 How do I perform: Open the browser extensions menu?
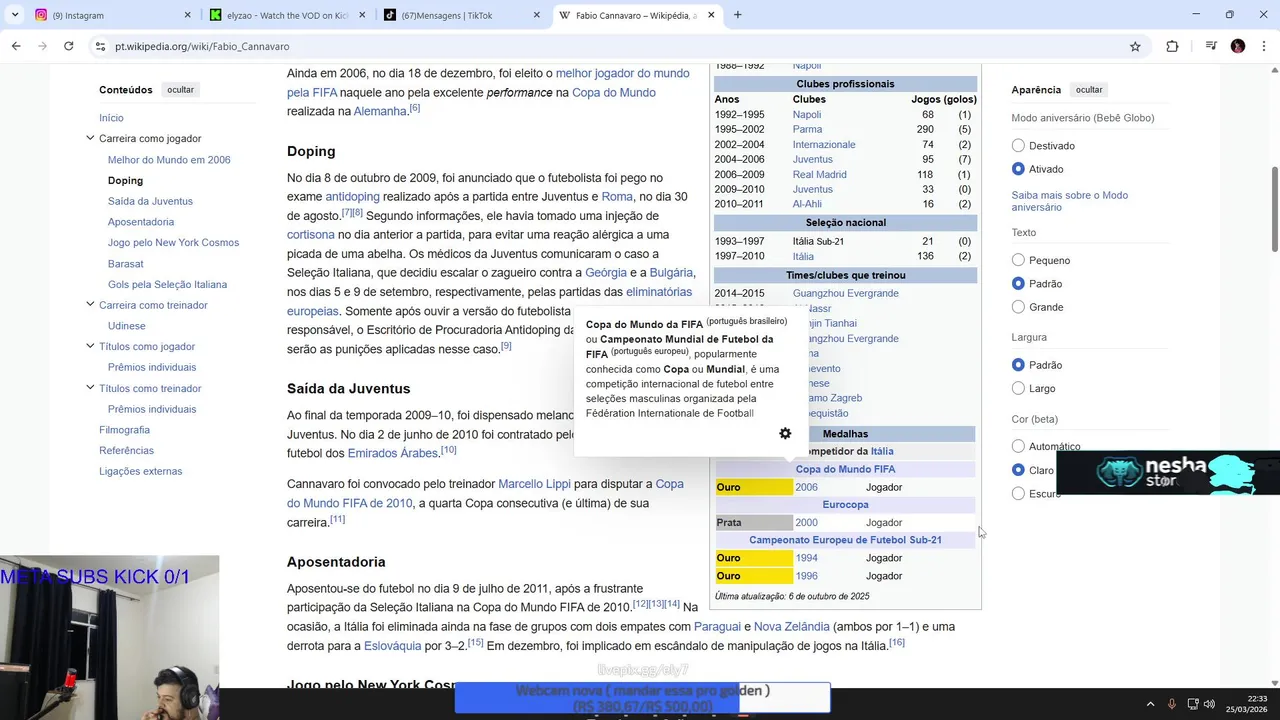(x=1172, y=46)
